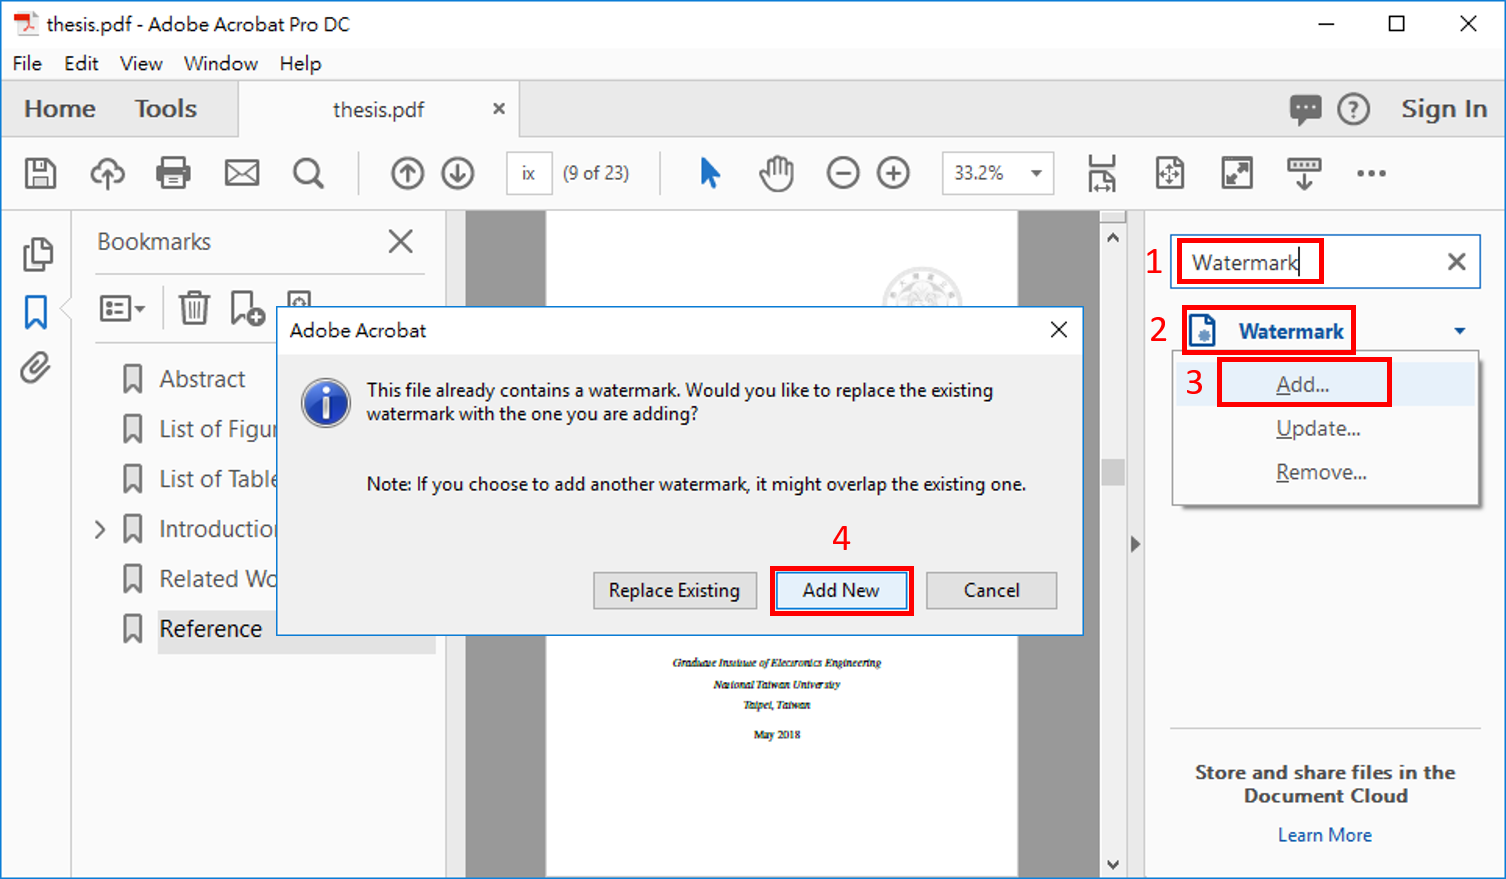Click the Add New button

841,590
